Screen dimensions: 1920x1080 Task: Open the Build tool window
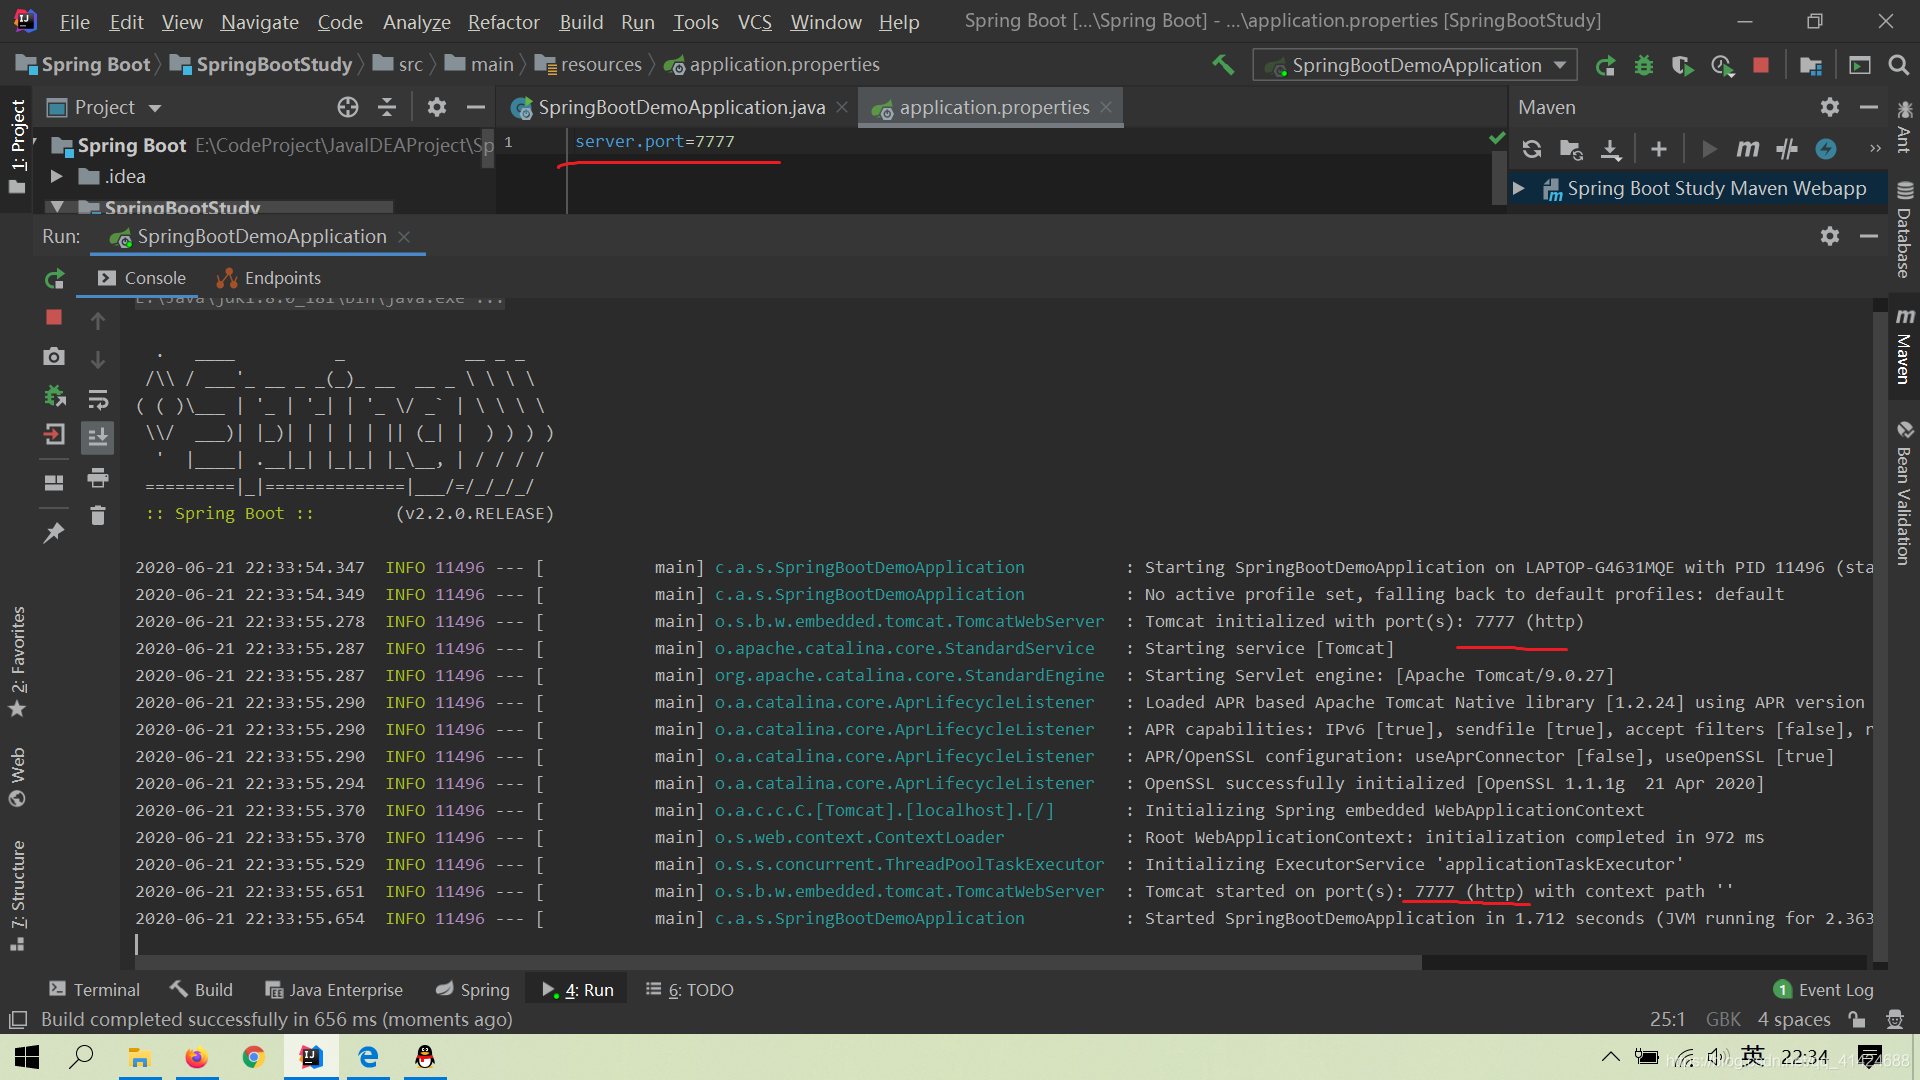[201, 990]
